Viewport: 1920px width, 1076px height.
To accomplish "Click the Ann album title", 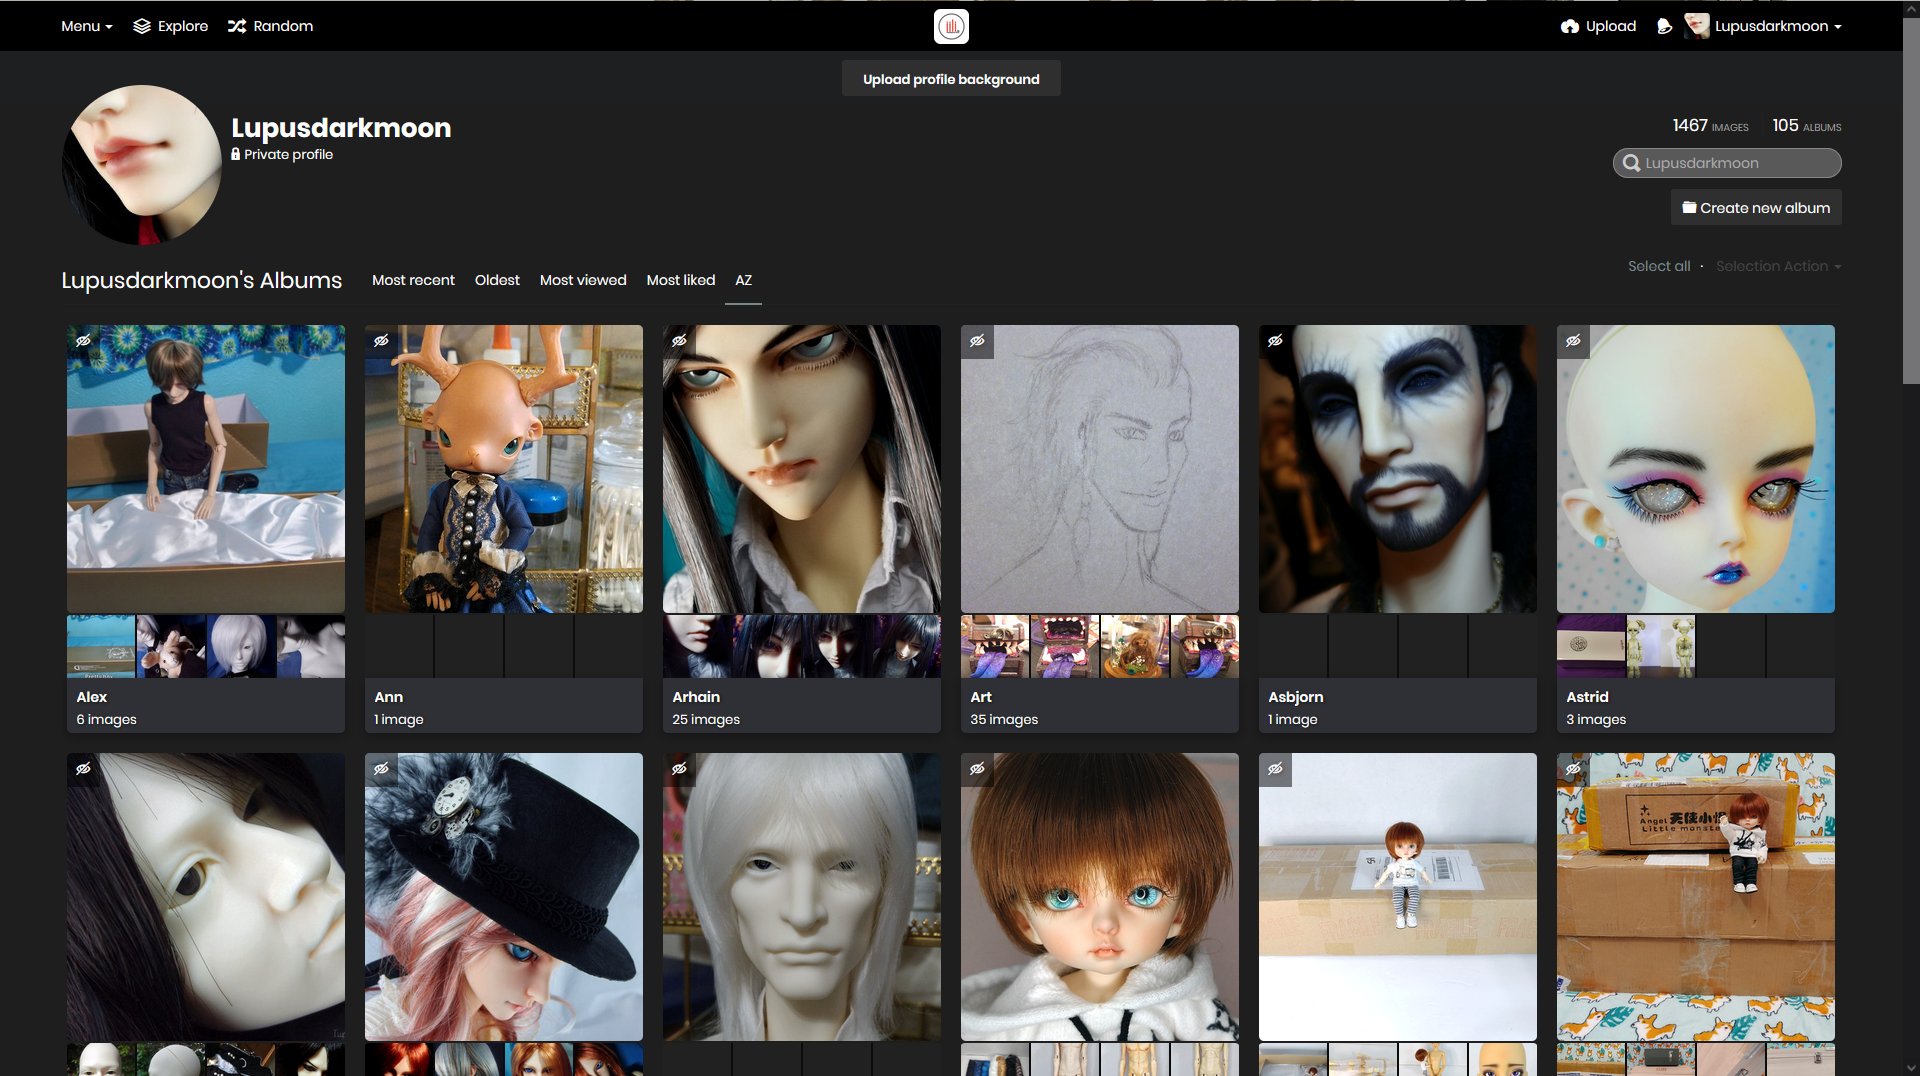I will pyautogui.click(x=388, y=697).
